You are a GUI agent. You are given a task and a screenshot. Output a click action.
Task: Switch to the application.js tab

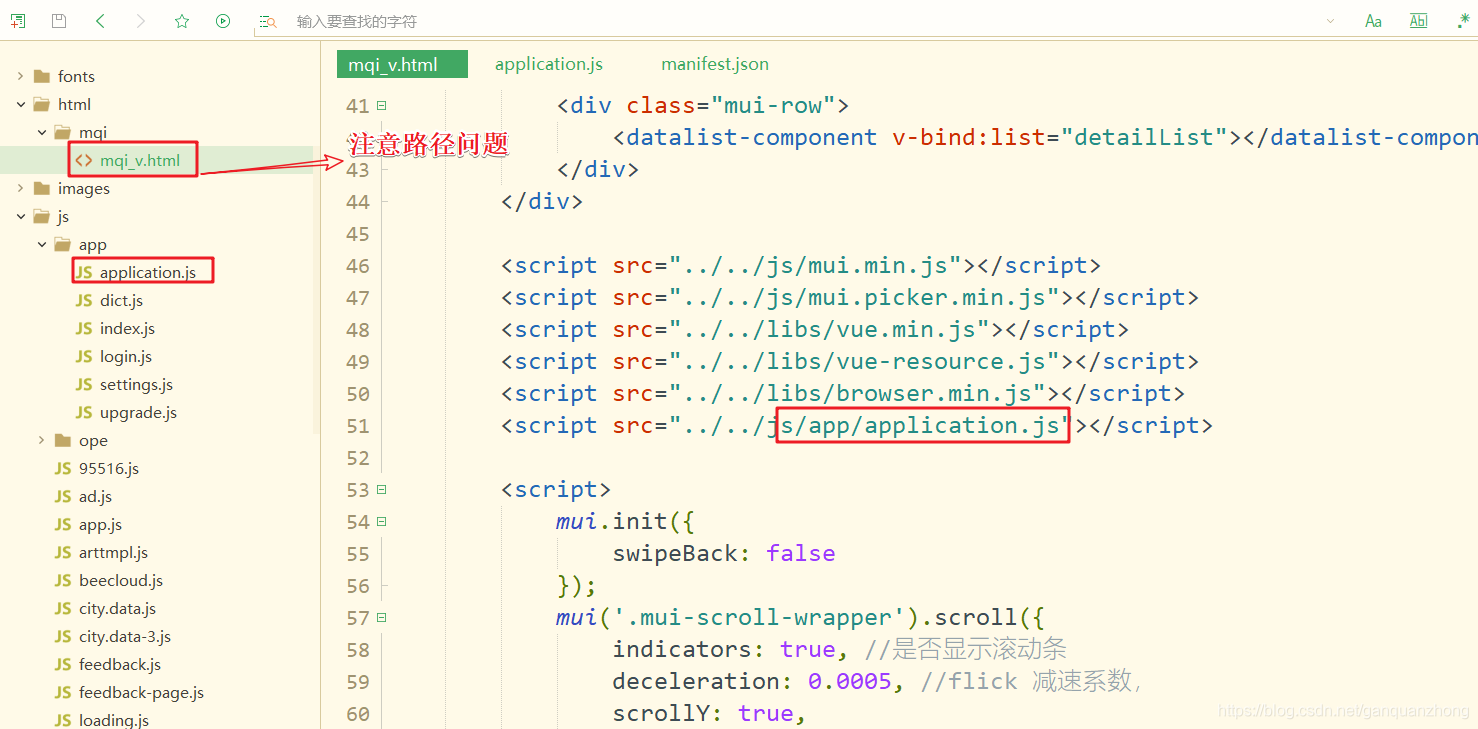click(549, 64)
